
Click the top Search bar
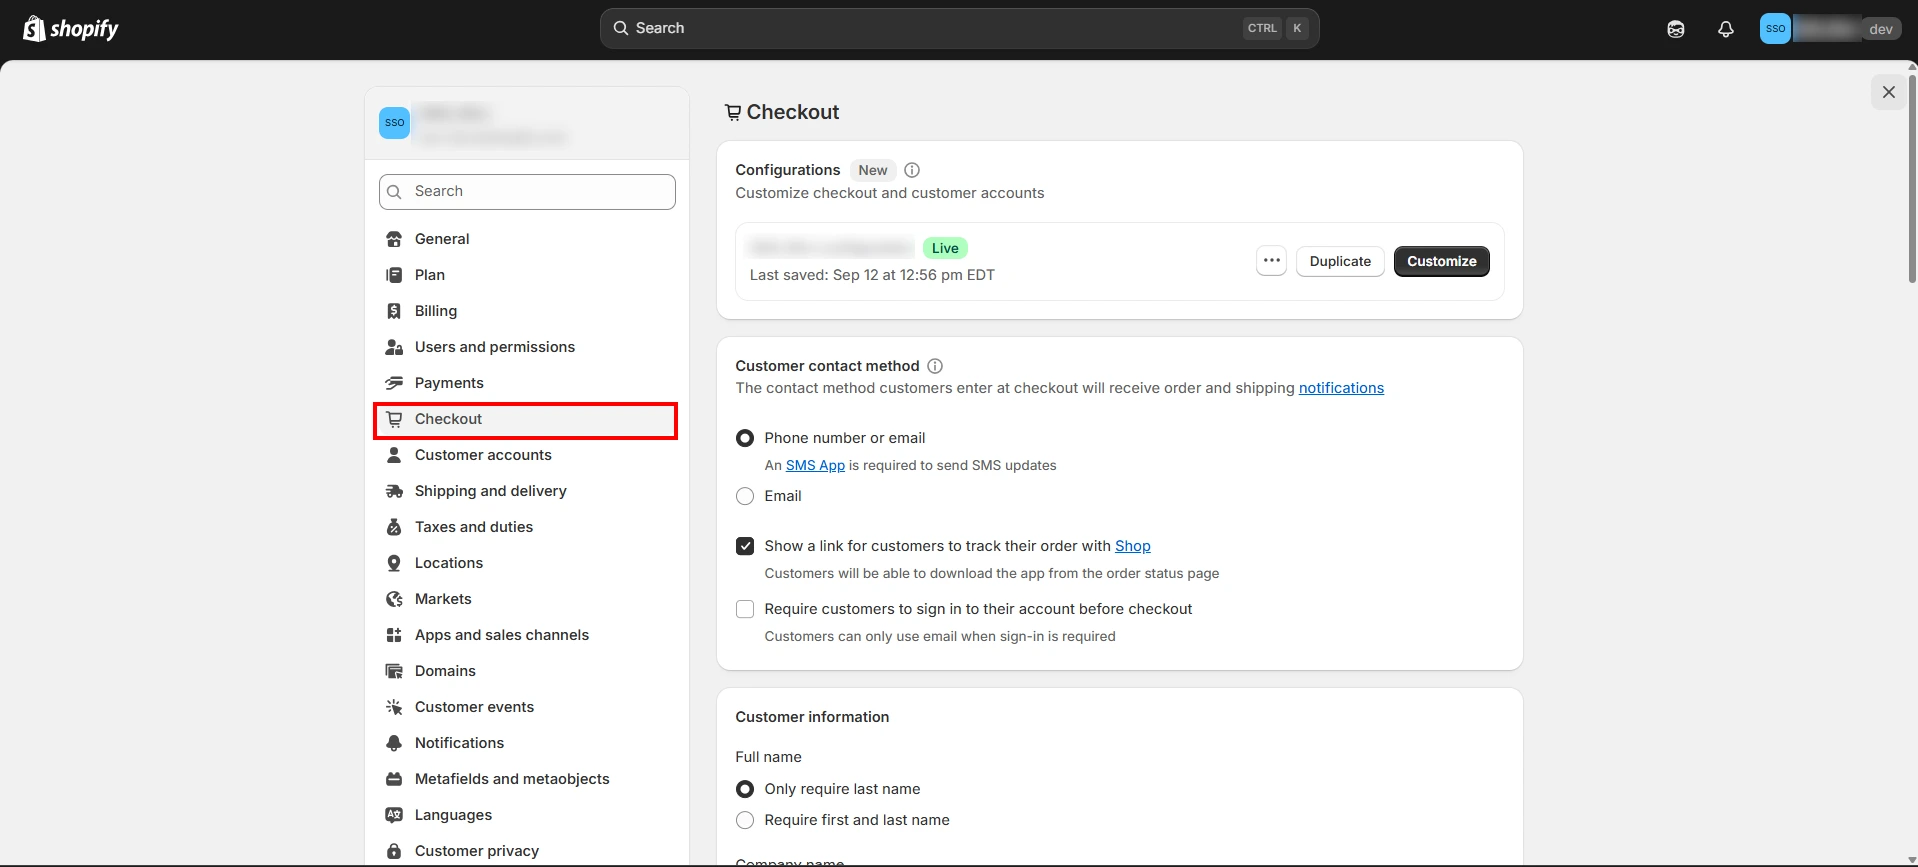click(959, 28)
